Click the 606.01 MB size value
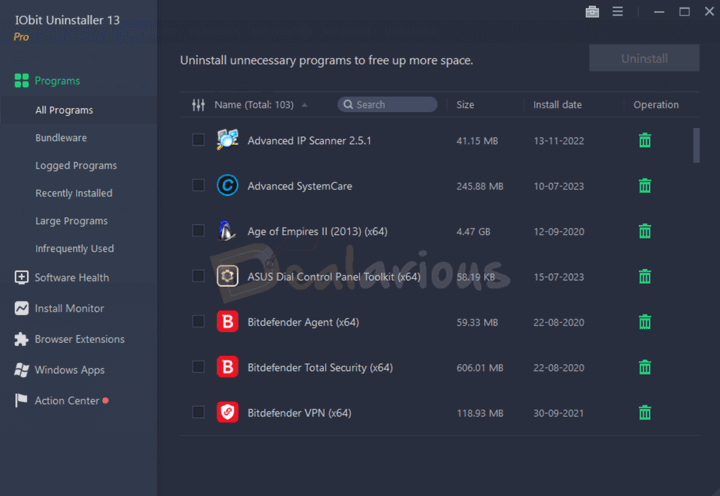The image size is (720, 496). pyautogui.click(x=480, y=367)
